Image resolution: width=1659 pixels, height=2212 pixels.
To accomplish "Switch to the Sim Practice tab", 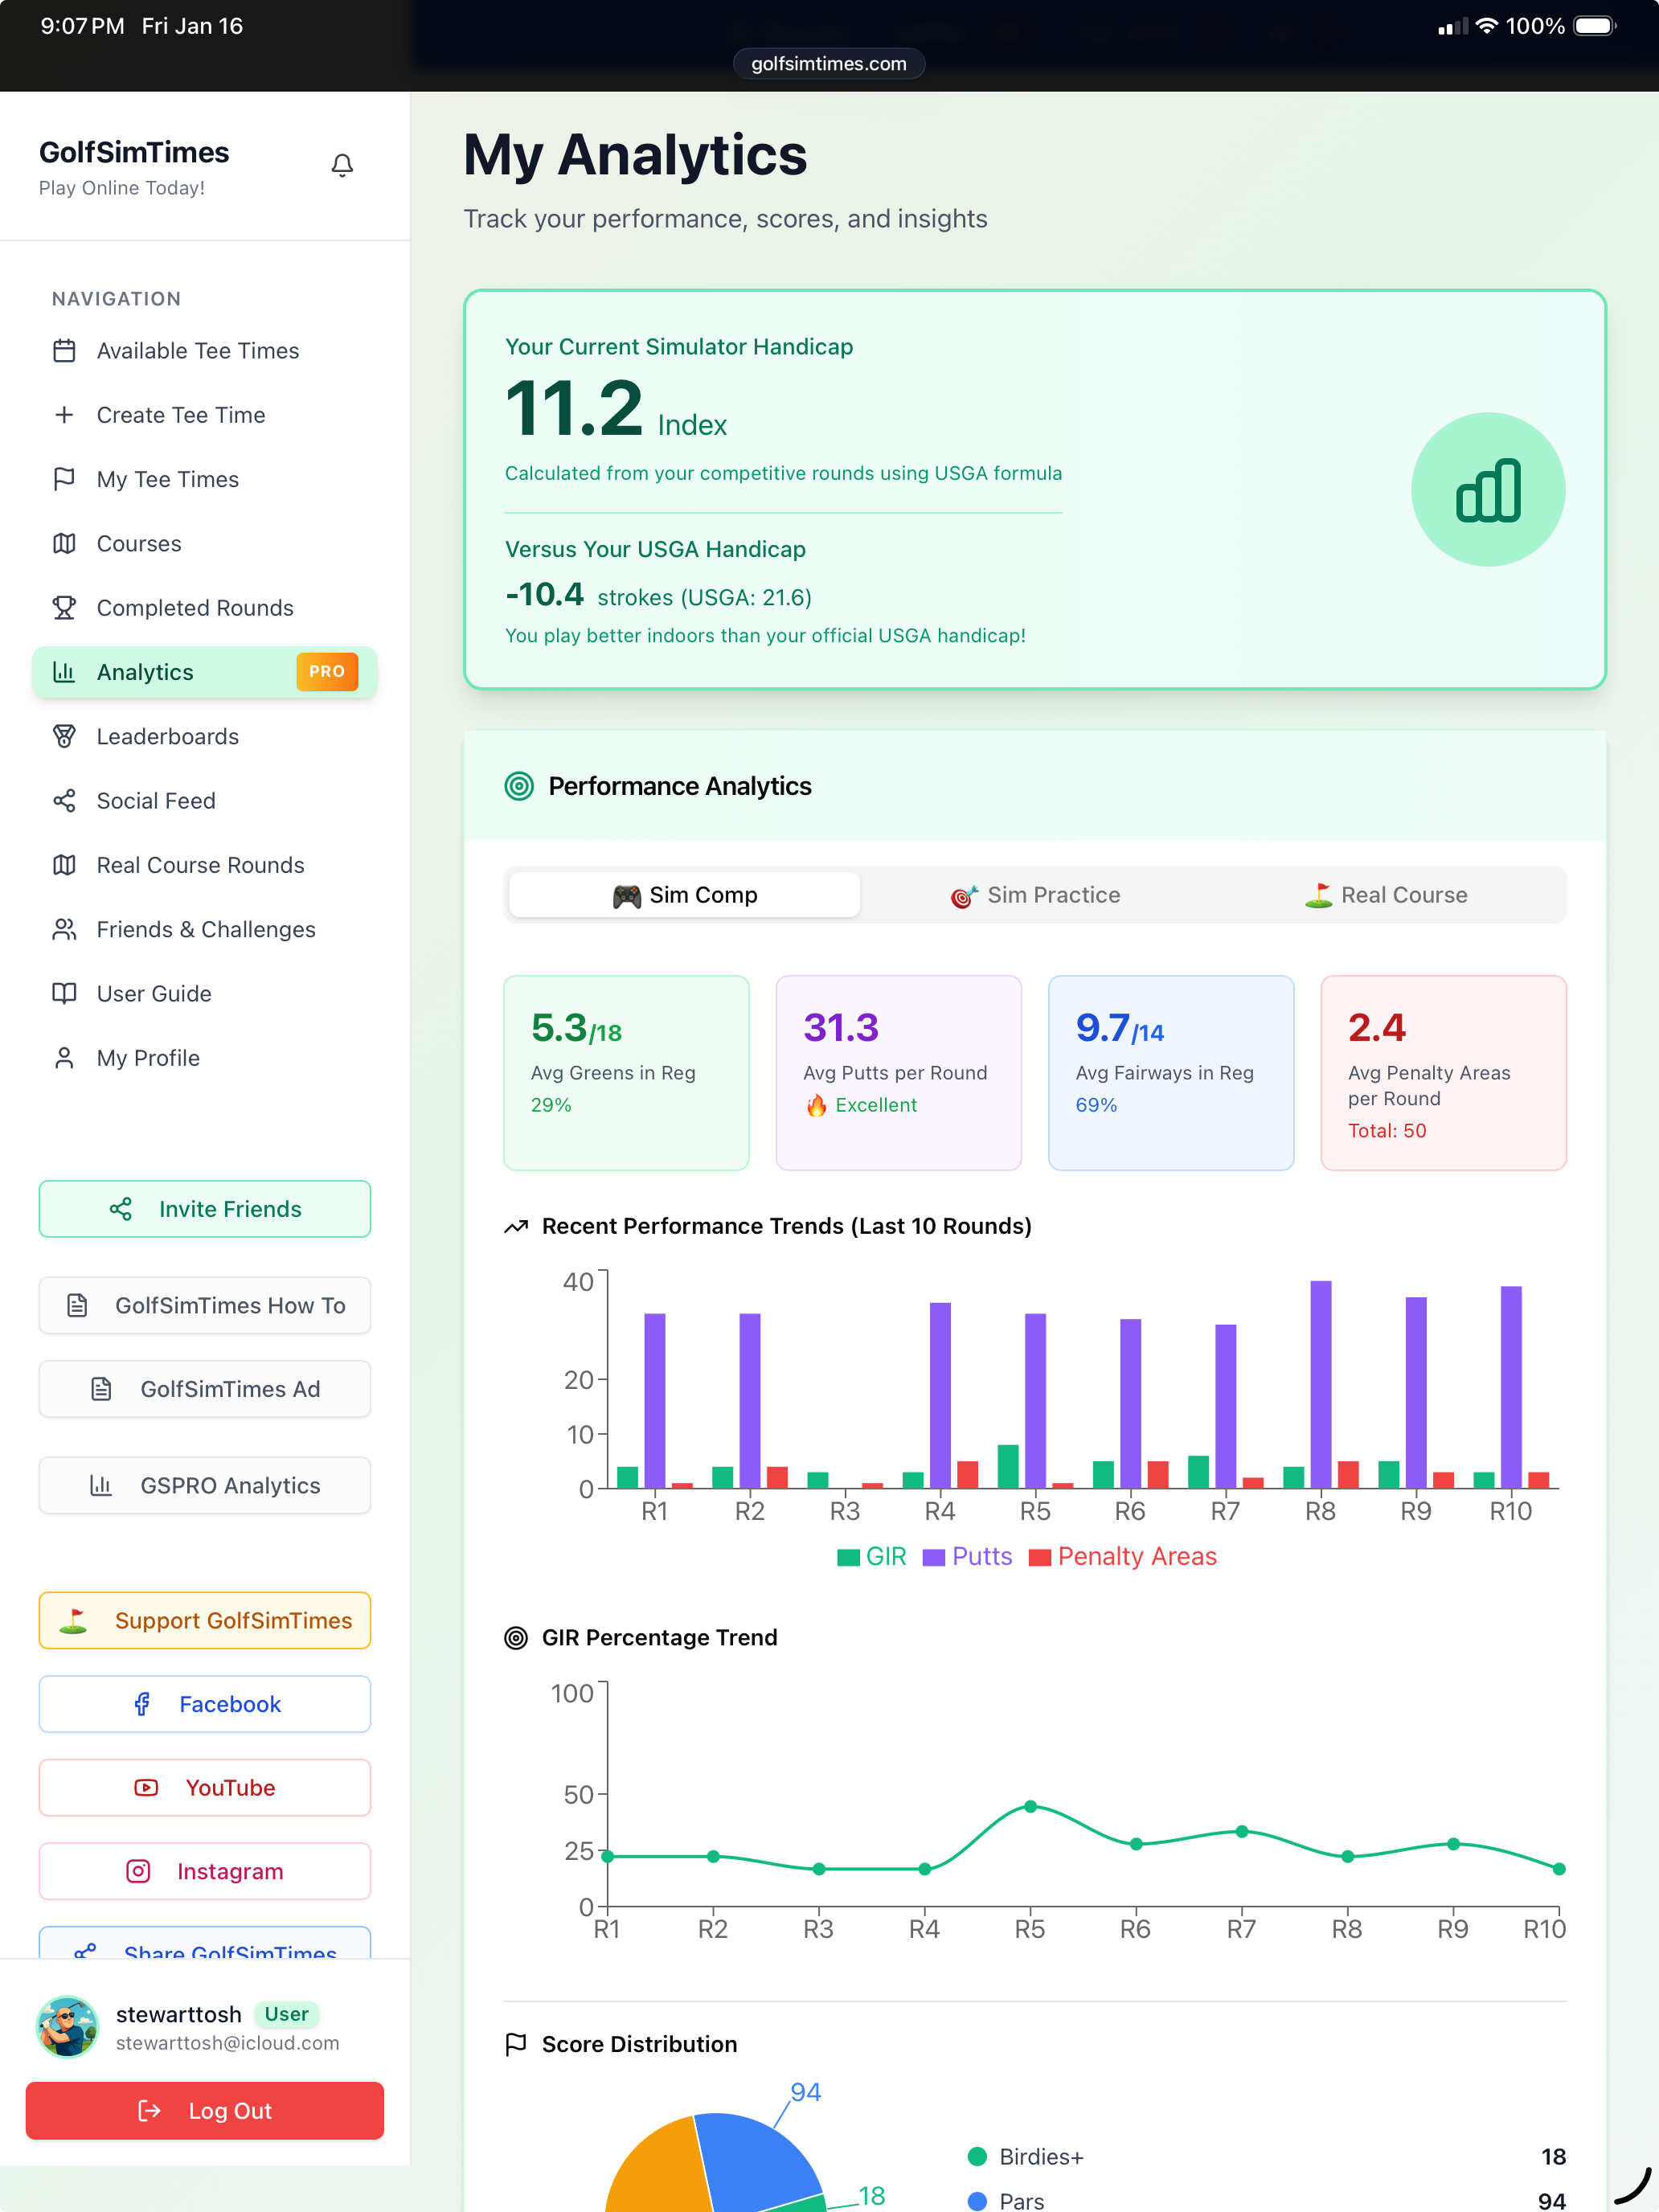I will click(x=1035, y=895).
